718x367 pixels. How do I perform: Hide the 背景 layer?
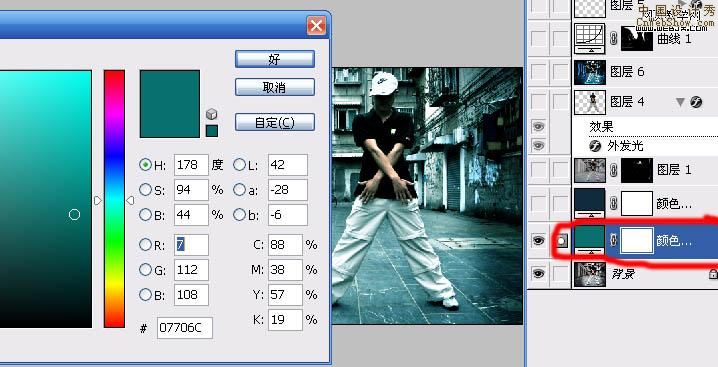[538, 274]
